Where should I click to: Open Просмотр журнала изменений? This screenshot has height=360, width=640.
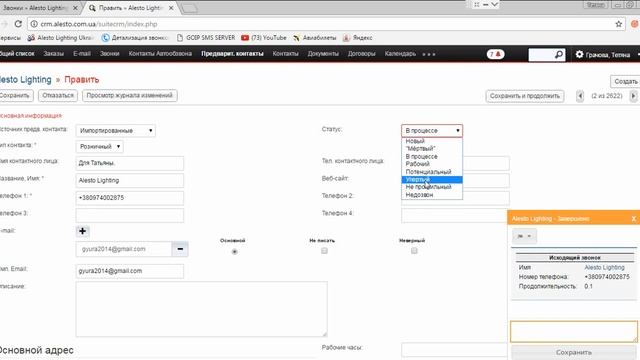click(129, 96)
